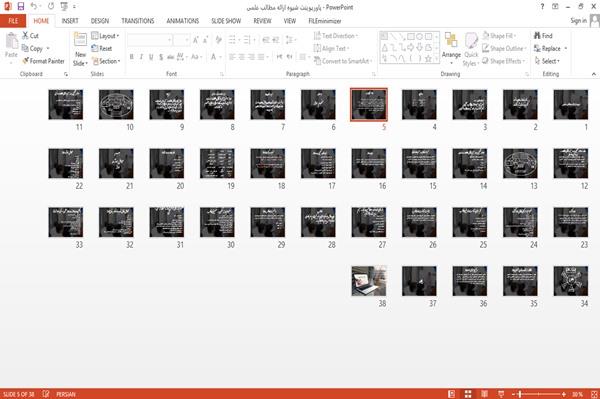Click the zoom slider
This screenshot has width=600, height=399.
point(539,394)
